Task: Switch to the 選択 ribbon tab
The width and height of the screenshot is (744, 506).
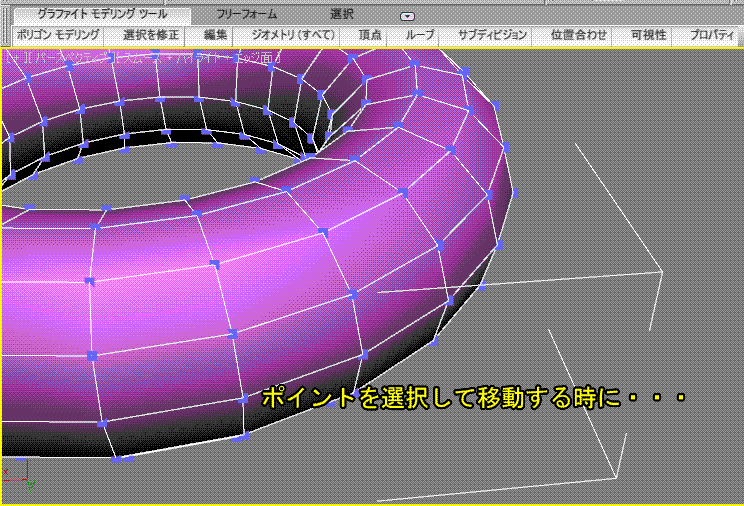Action: (x=342, y=14)
